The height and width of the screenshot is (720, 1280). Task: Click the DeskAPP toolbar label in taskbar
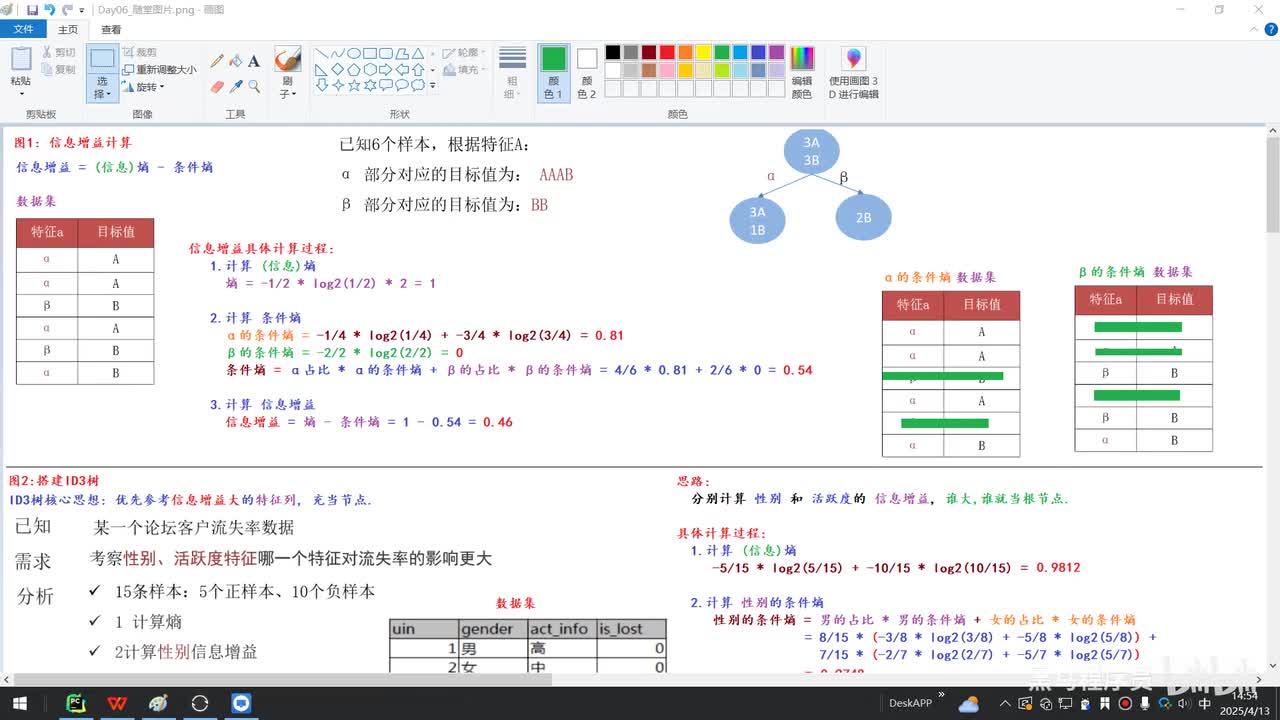pos(910,703)
